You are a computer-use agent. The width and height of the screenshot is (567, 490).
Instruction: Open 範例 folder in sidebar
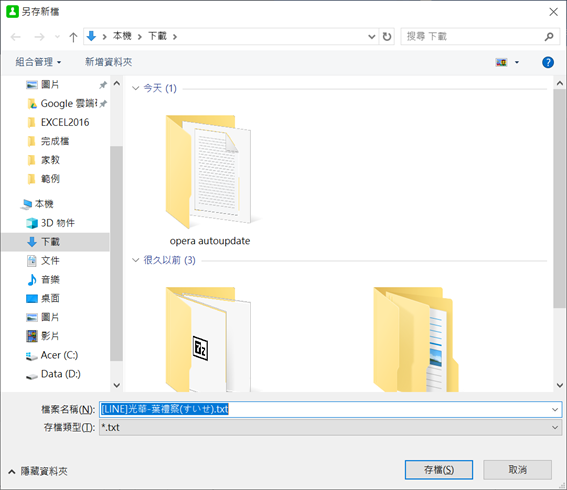coord(50,179)
